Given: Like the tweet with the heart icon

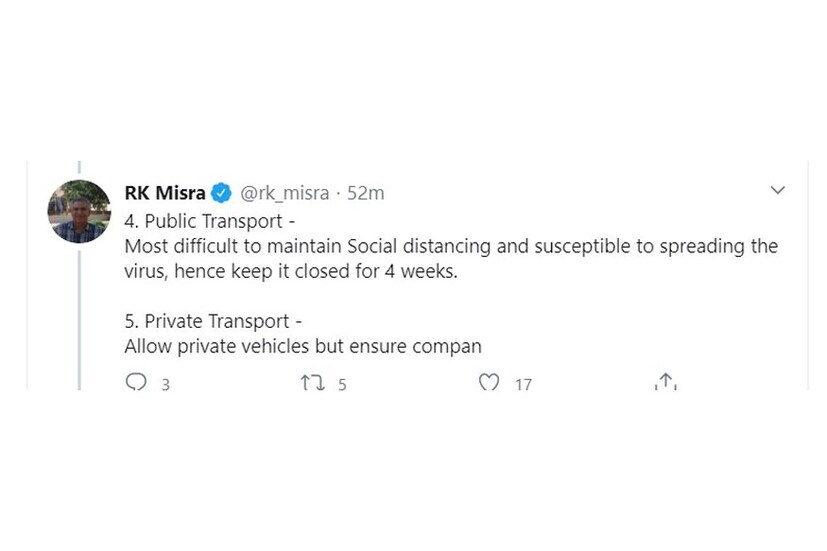Looking at the screenshot, I should tap(489, 383).
